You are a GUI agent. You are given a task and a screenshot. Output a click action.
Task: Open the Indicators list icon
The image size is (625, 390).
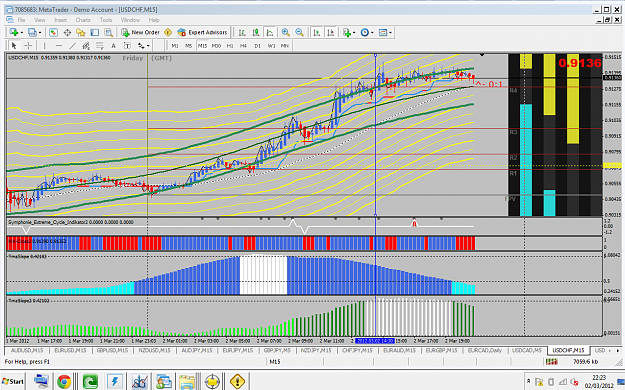pyautogui.click(x=346, y=32)
